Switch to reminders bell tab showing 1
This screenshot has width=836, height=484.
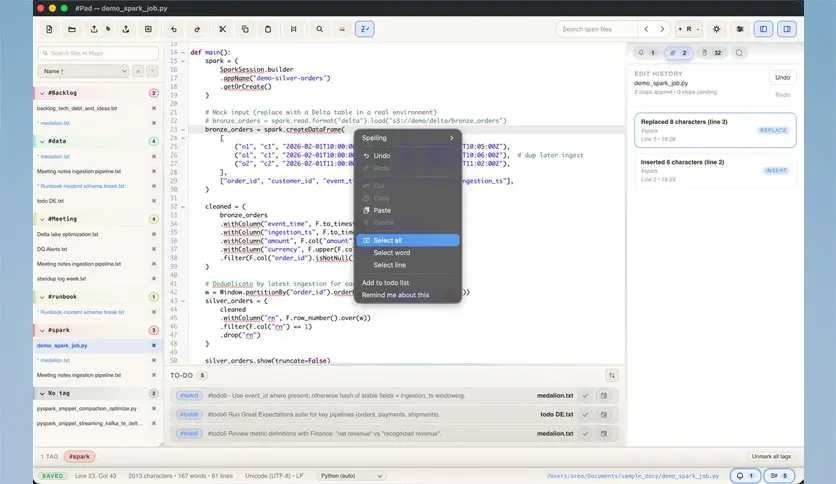[646, 53]
